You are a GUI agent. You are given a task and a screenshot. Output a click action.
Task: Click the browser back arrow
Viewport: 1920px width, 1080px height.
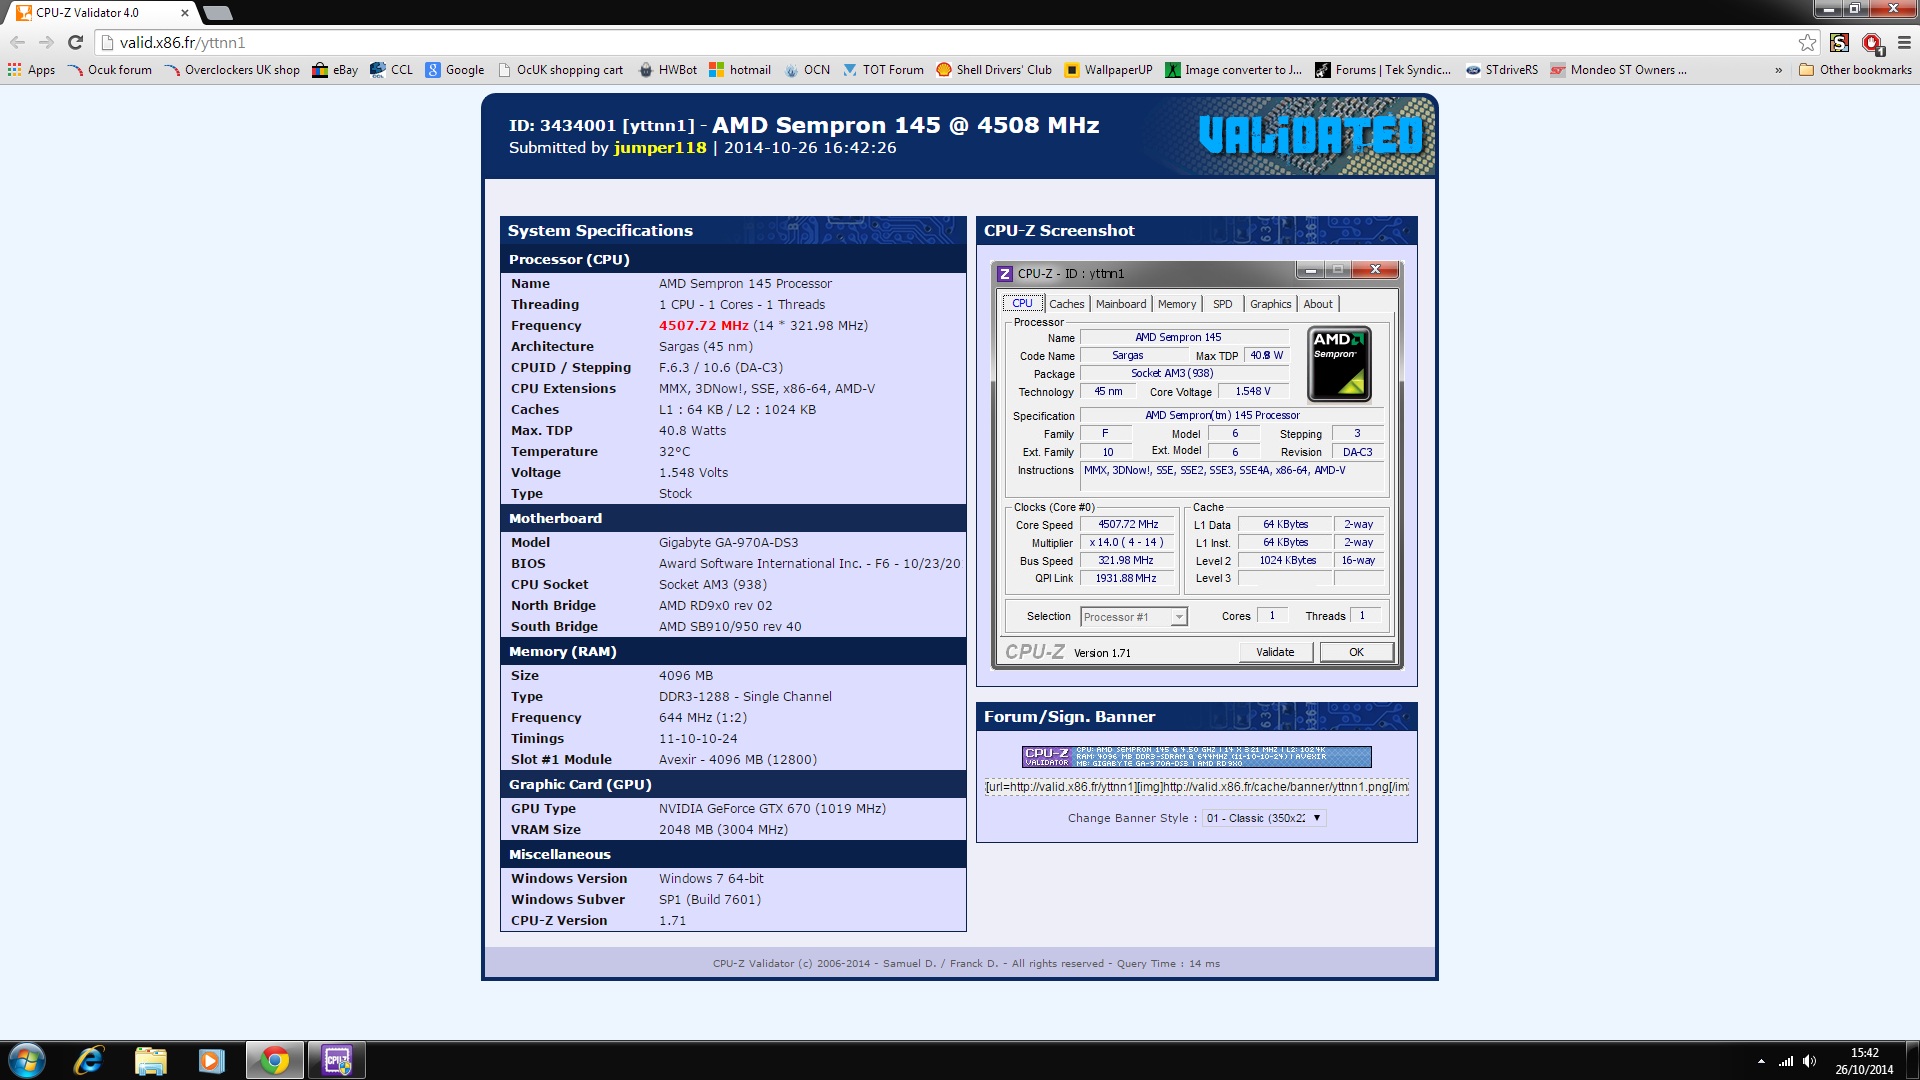click(x=17, y=42)
